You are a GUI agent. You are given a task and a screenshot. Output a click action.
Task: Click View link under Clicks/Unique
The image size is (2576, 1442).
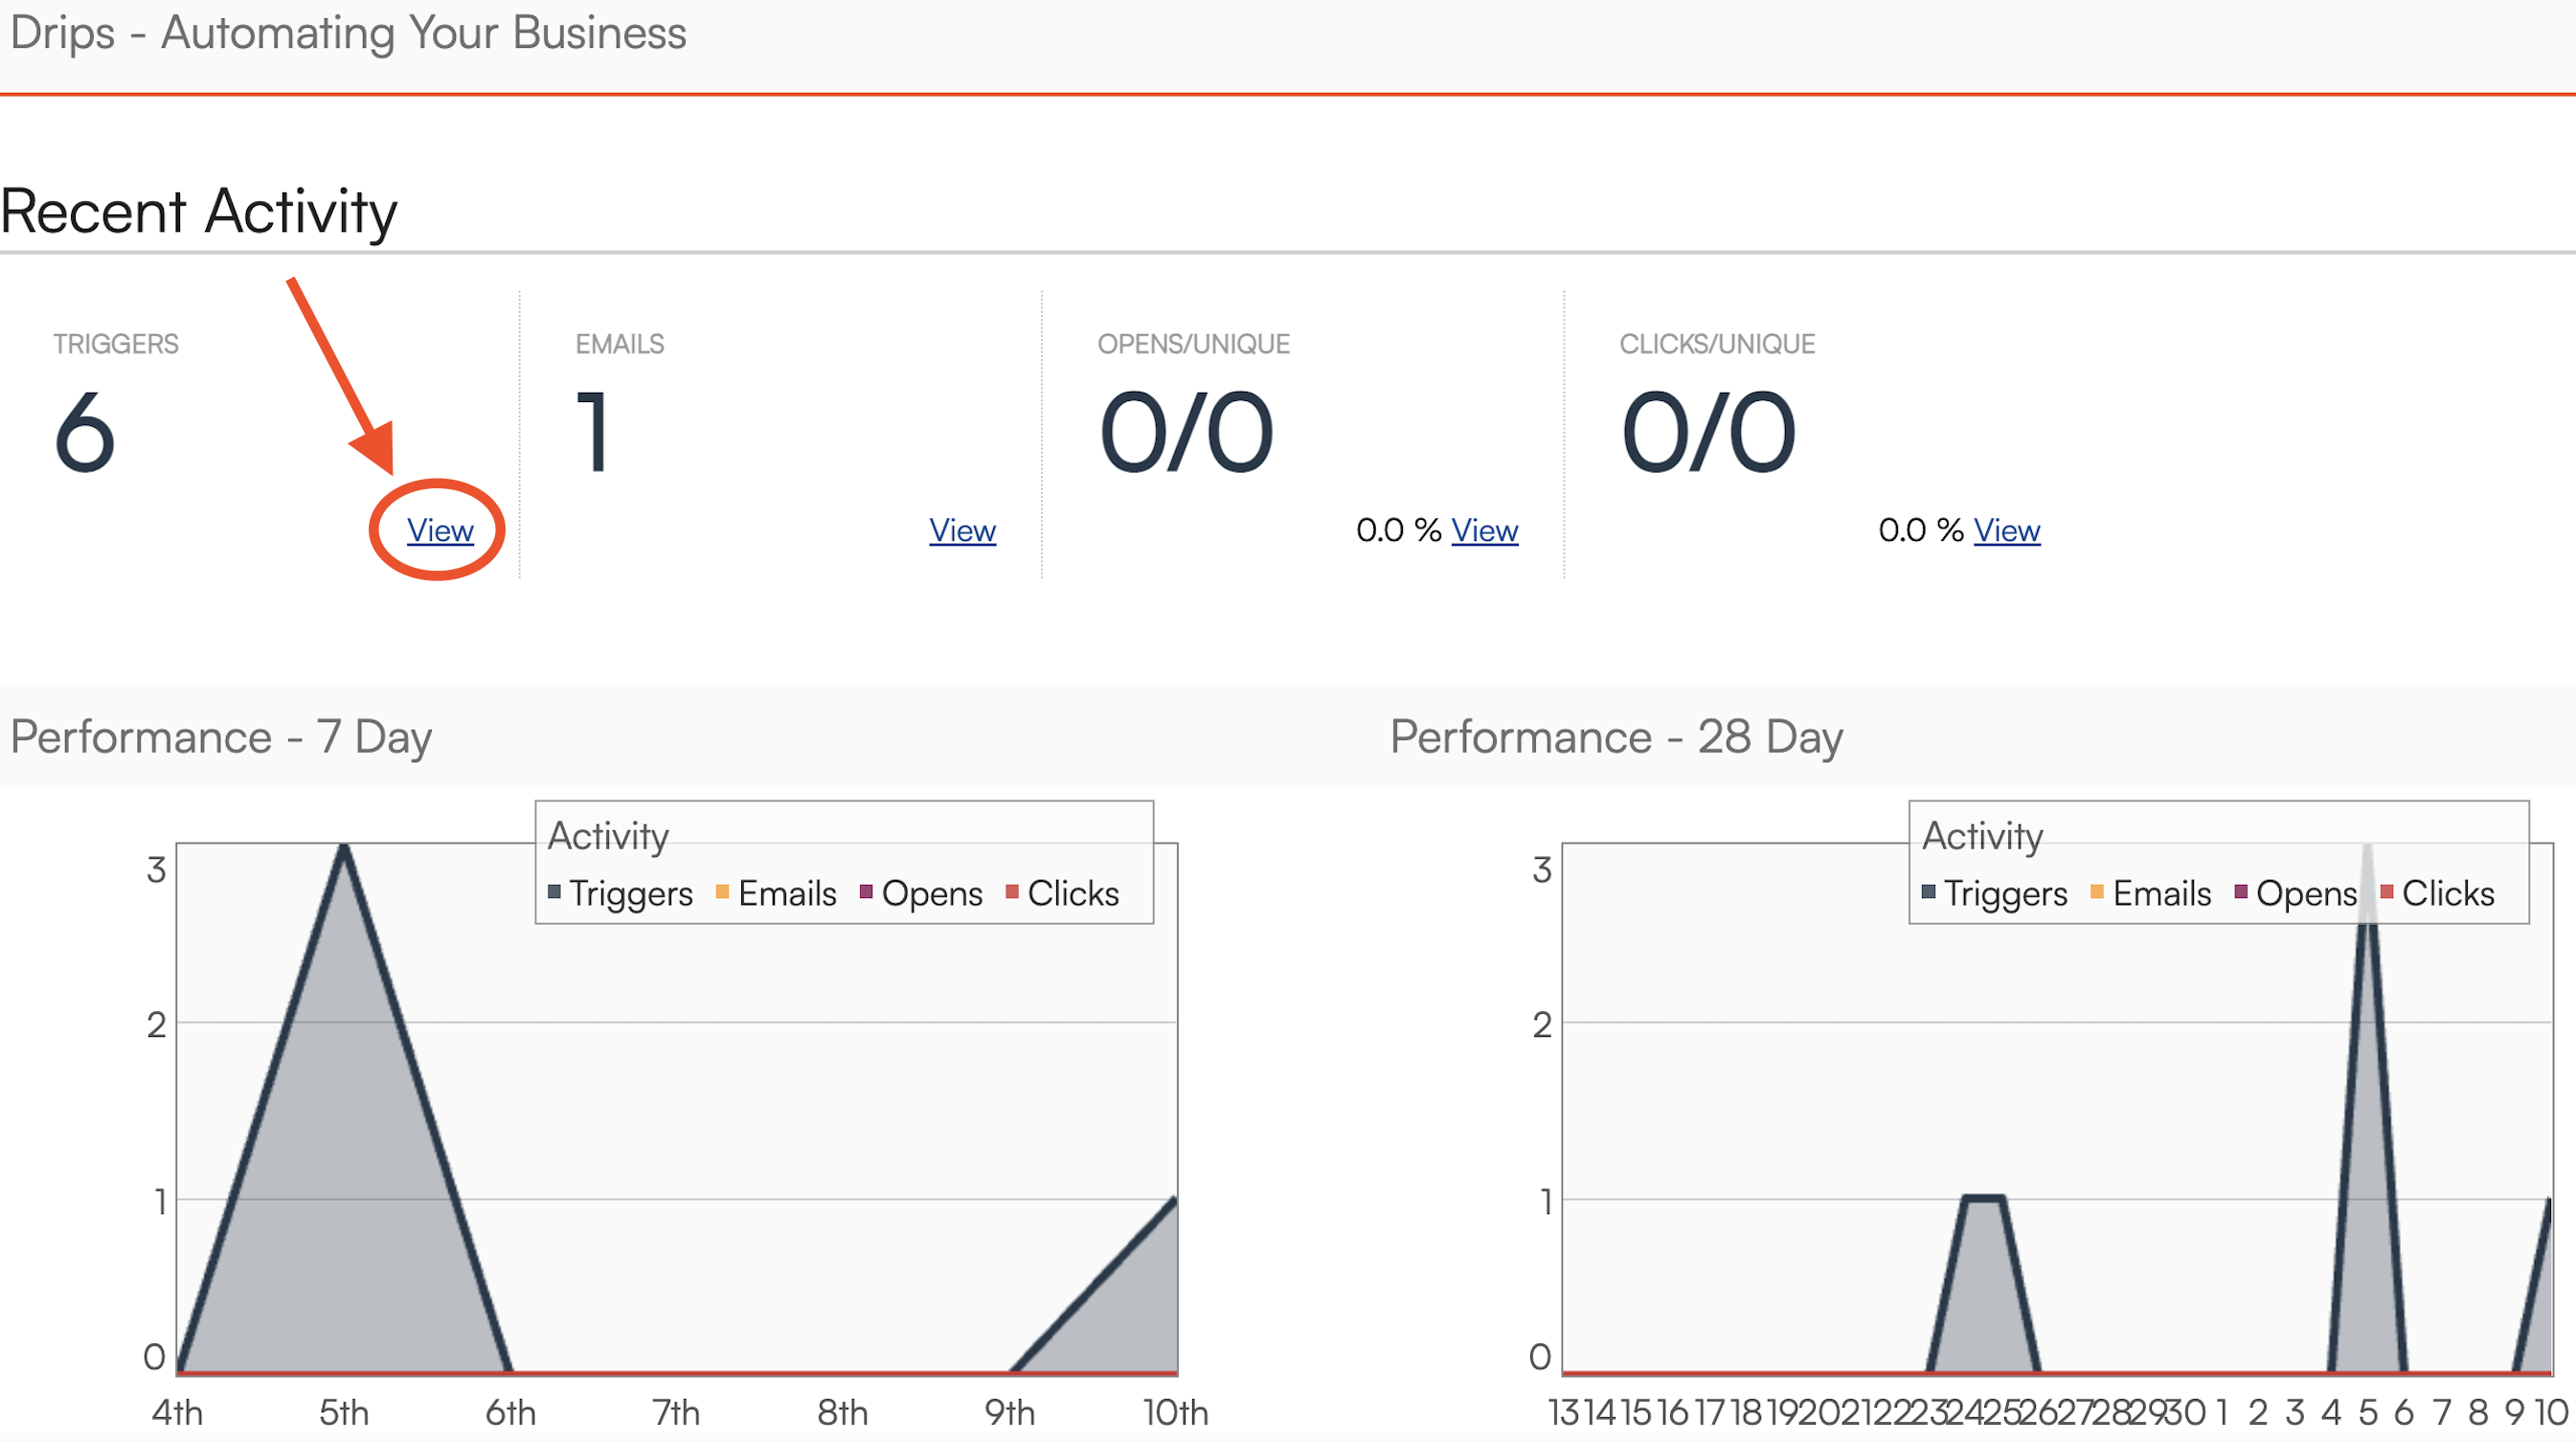tap(2006, 530)
